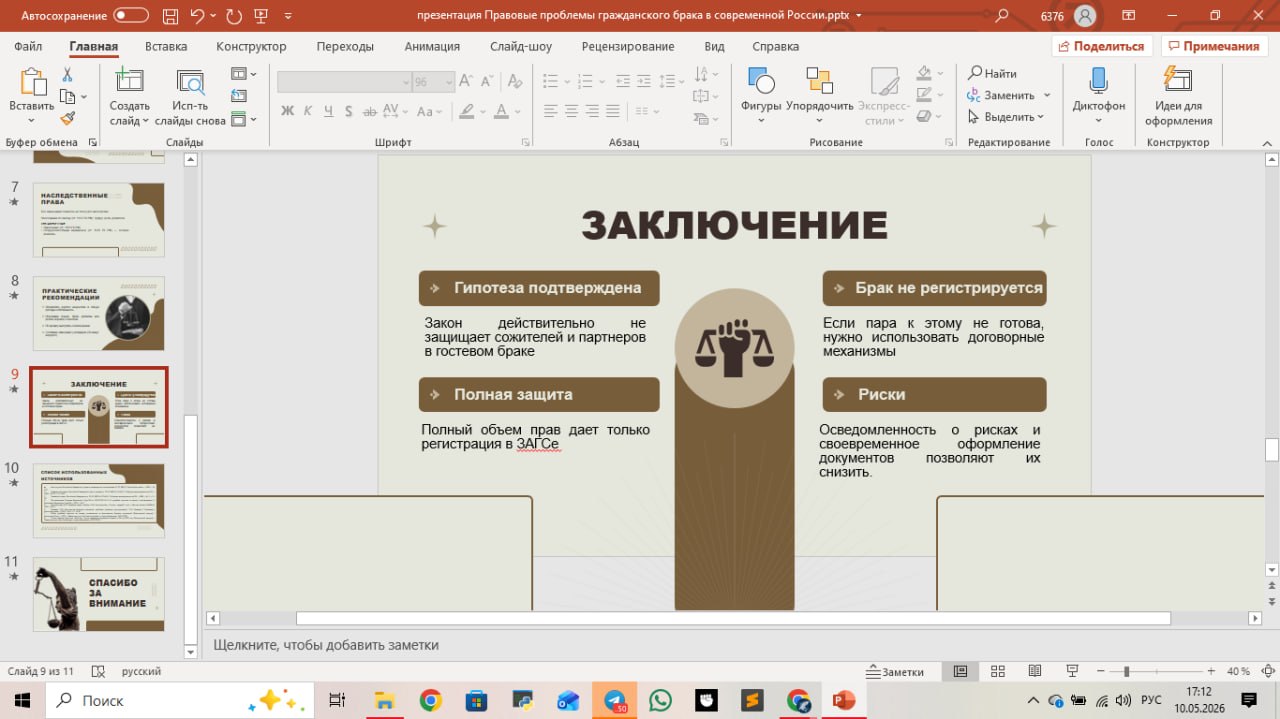Switch to Reading view icon
Screen dimensions: 1280x719
[x=1034, y=671]
